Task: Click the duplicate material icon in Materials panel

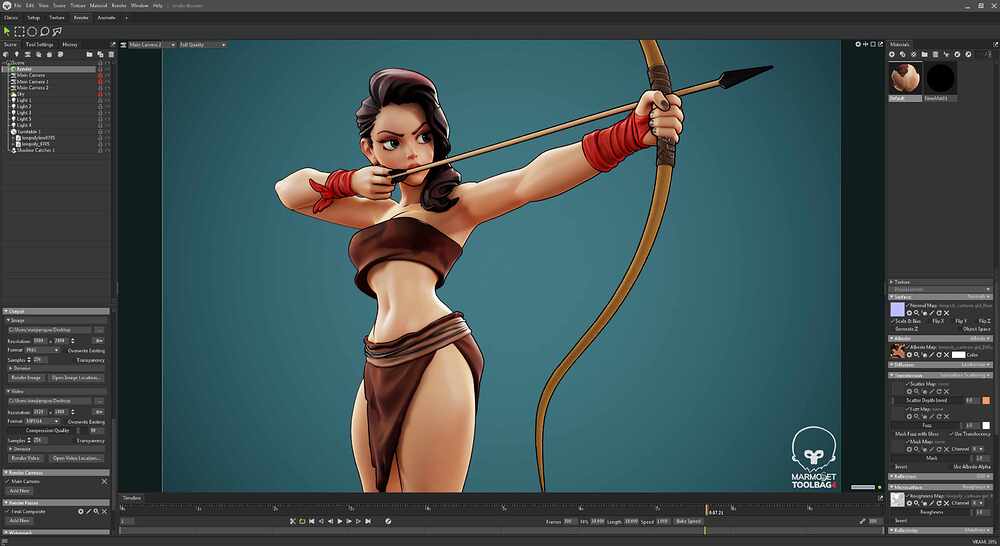Action: pos(903,55)
